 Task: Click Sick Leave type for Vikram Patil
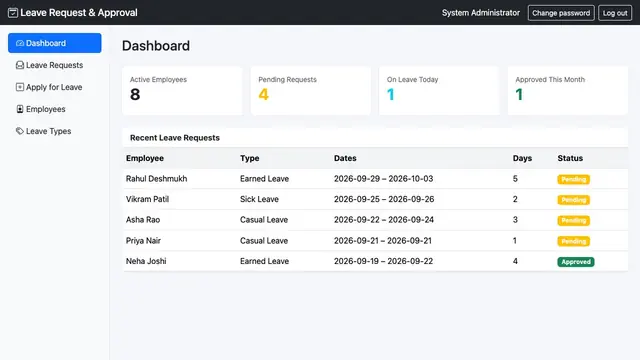(259, 199)
